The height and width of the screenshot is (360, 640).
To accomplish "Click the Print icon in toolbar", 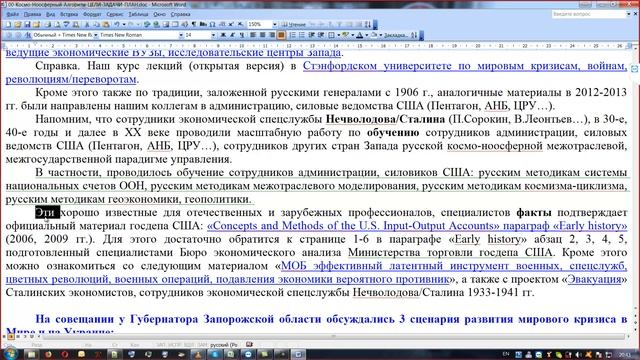I will tap(48, 24).
